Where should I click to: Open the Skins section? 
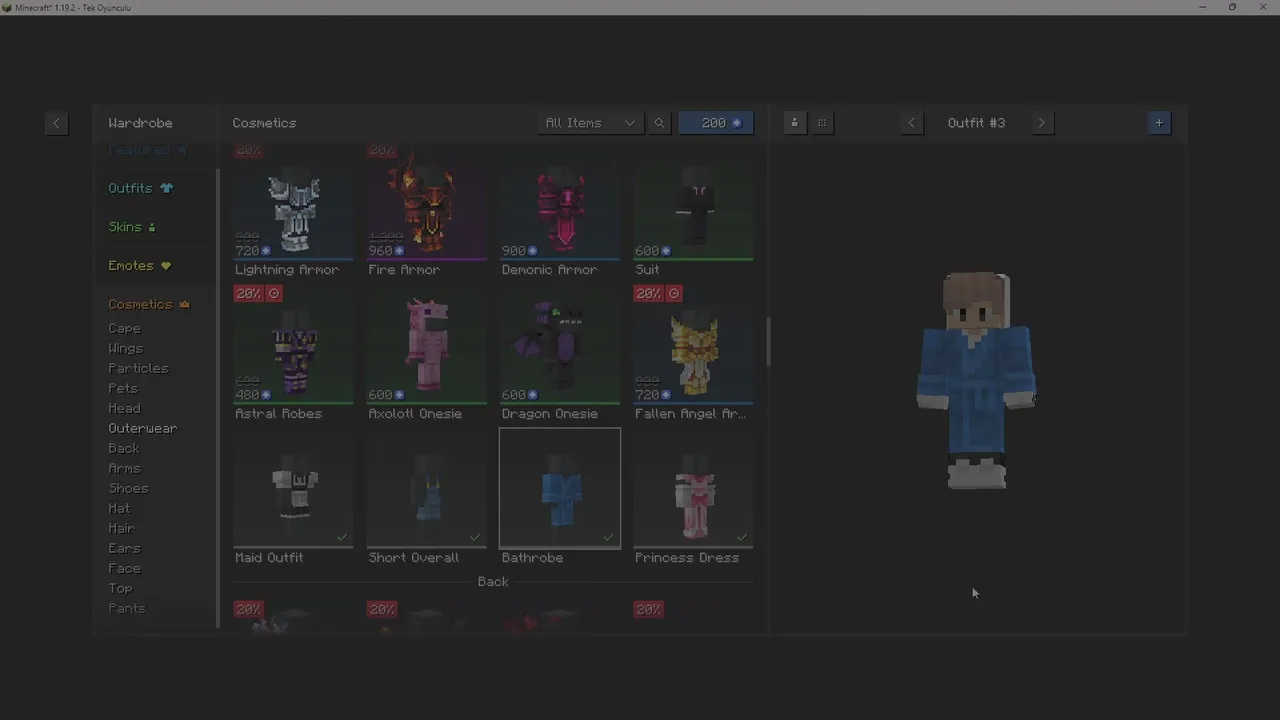point(132,227)
